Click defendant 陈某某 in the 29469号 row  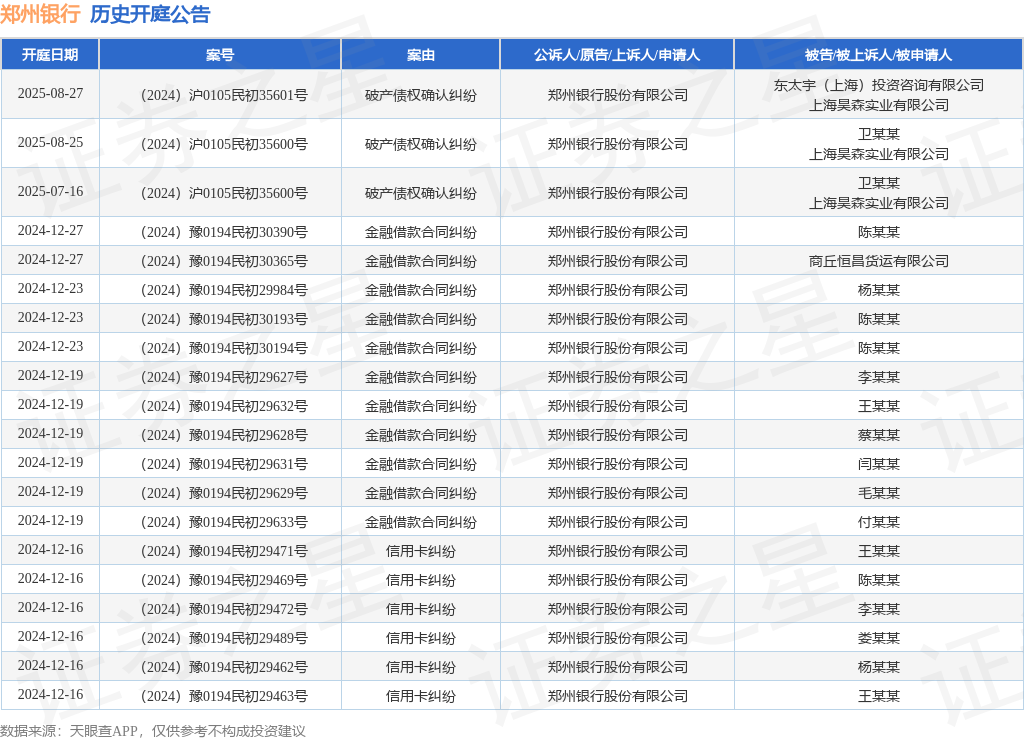(878, 580)
